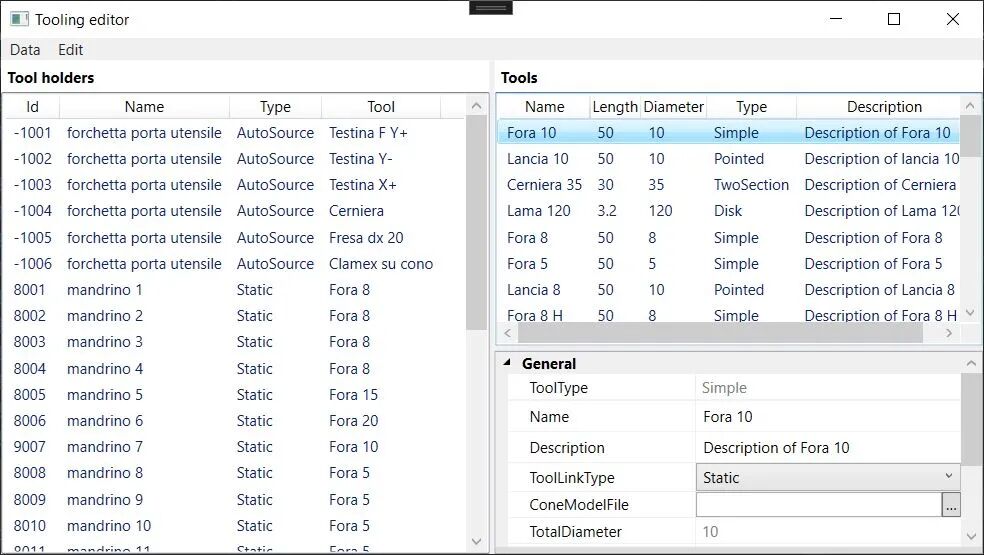Select mandrino 1 row
This screenshot has height=555, width=984.
point(235,290)
